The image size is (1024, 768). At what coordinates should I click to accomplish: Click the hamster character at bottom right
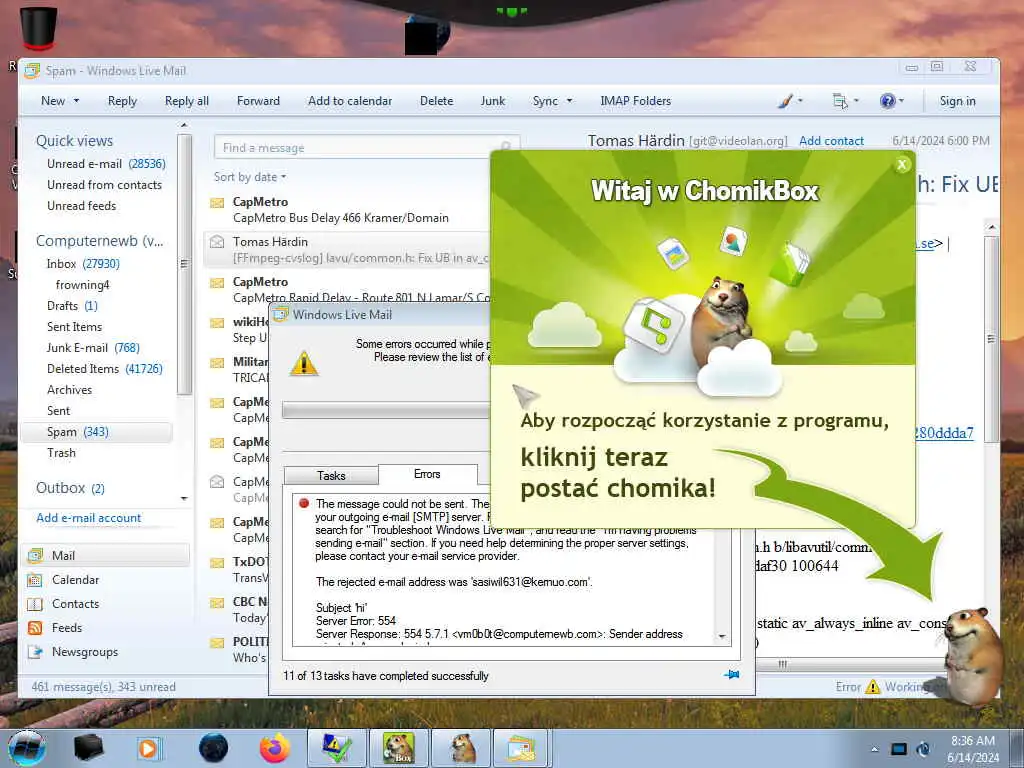click(x=972, y=656)
